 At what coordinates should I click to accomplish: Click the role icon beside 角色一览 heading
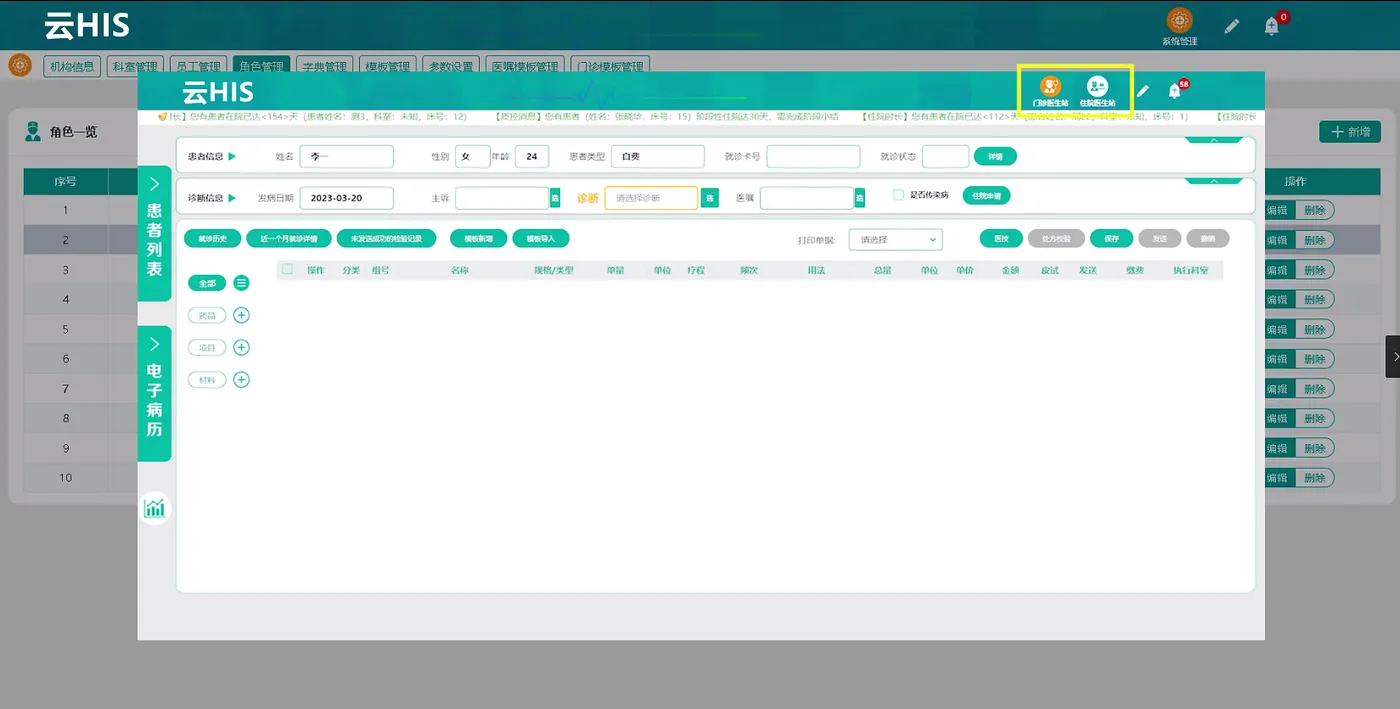(x=32, y=131)
